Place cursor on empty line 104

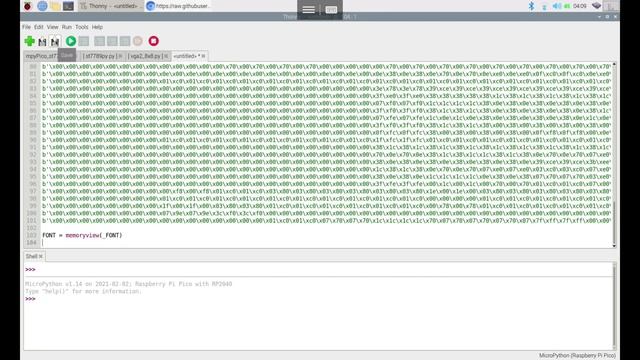(x=327, y=243)
